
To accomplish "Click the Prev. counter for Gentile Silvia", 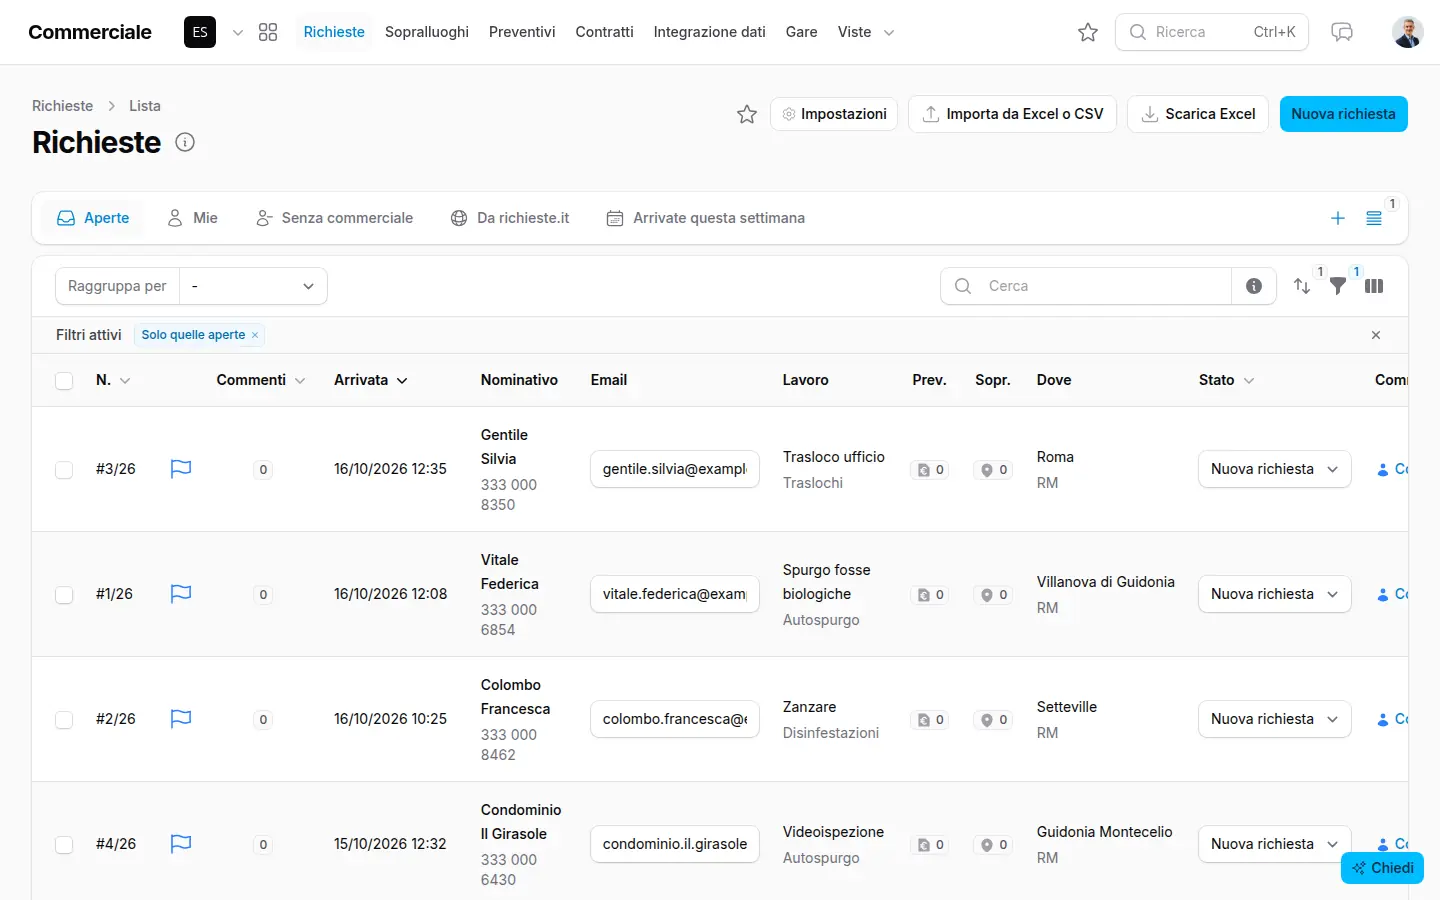I will [931, 470].
